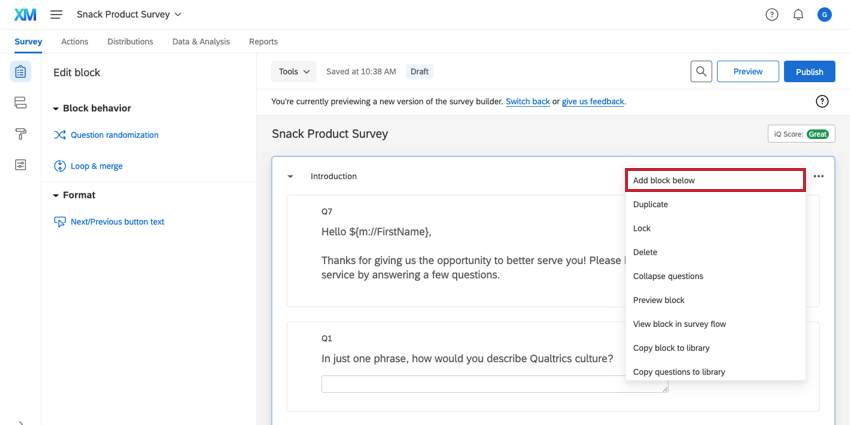Switch to the Data & Analysis tab
This screenshot has width=850, height=425.
click(200, 42)
